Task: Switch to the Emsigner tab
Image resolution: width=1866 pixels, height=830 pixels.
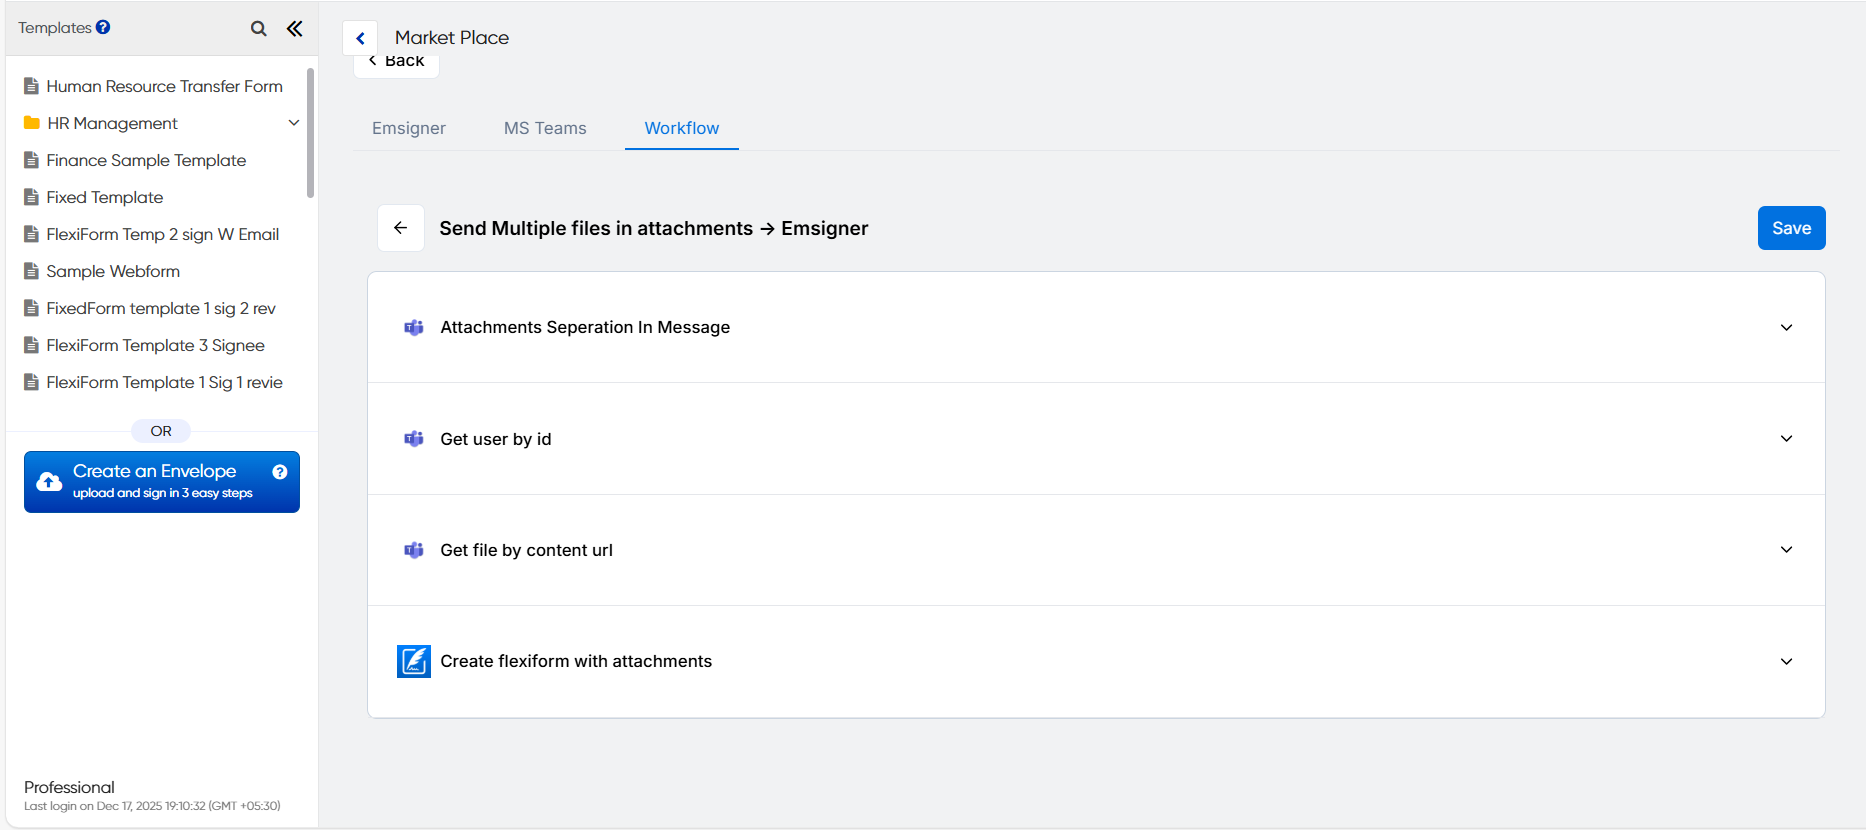Action: pyautogui.click(x=409, y=128)
